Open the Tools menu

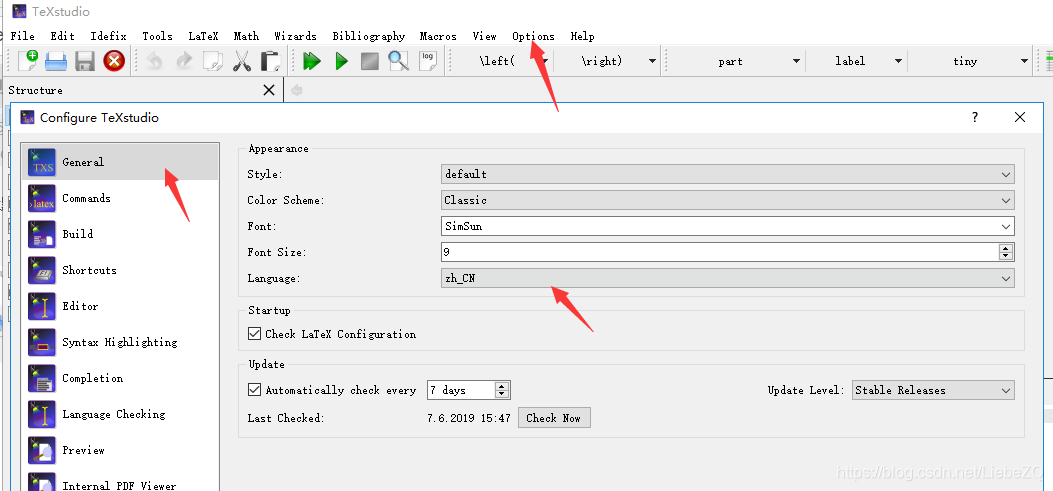tap(157, 36)
